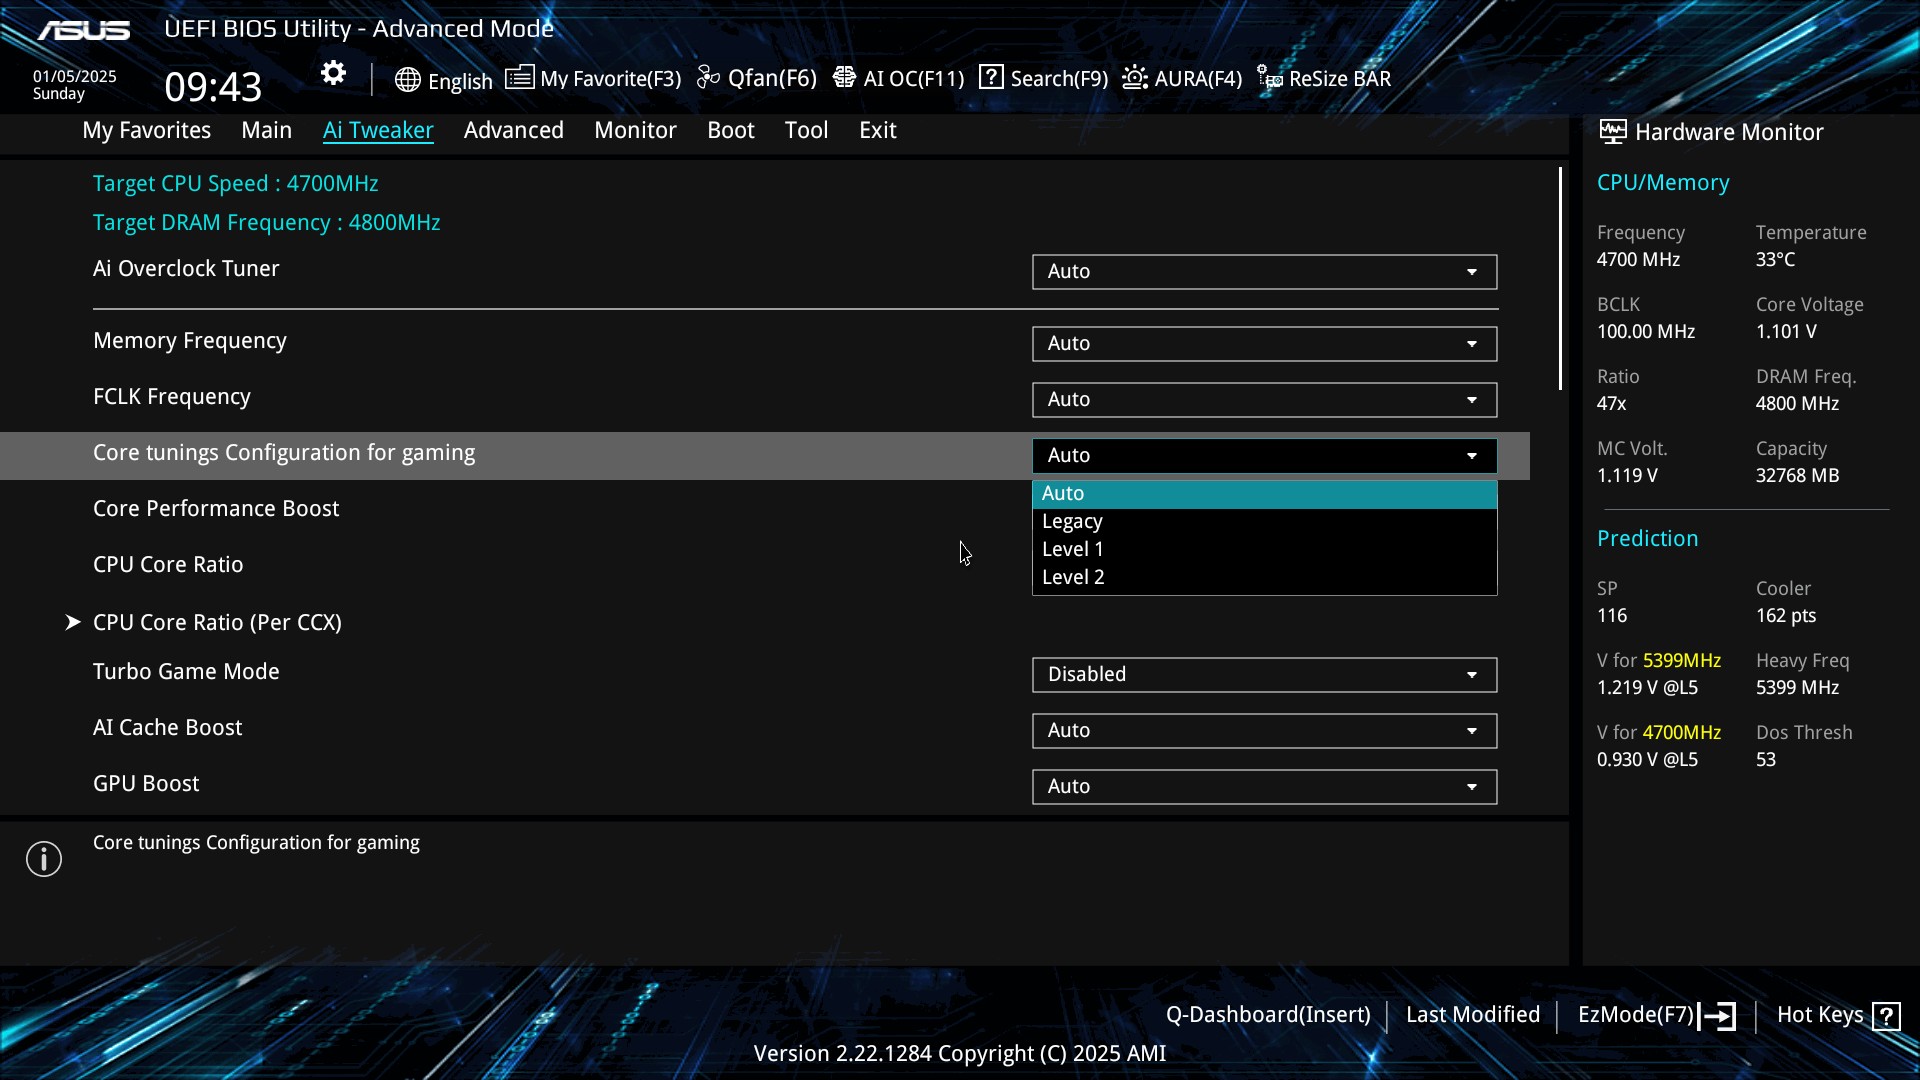Expand the Ai Overclock Tuner dropdown
This screenshot has width=1920, height=1080.
[x=1264, y=271]
